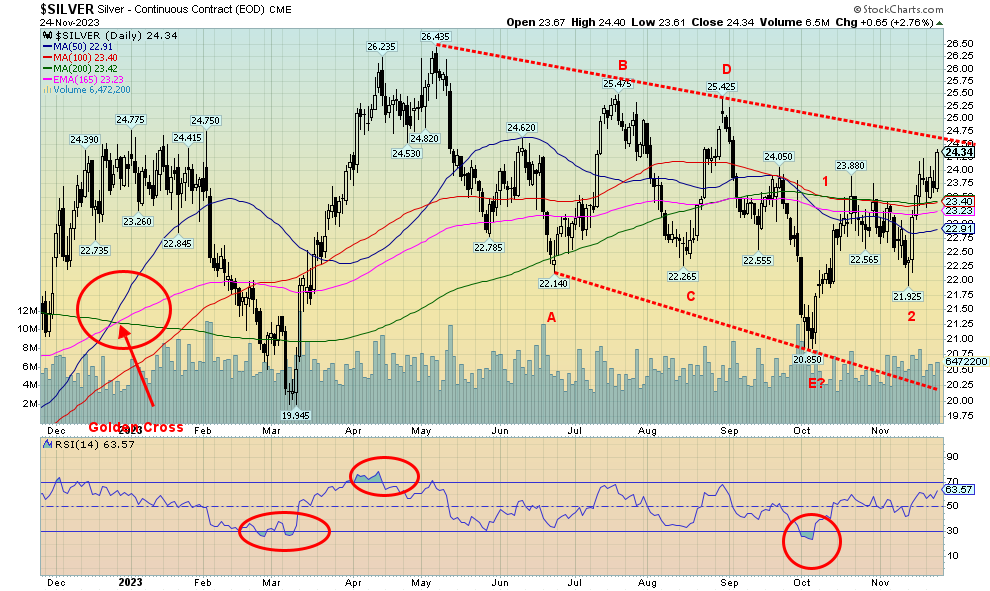Click the RSI 63.57 axis value tag
The image size is (990, 591).
coord(958,489)
